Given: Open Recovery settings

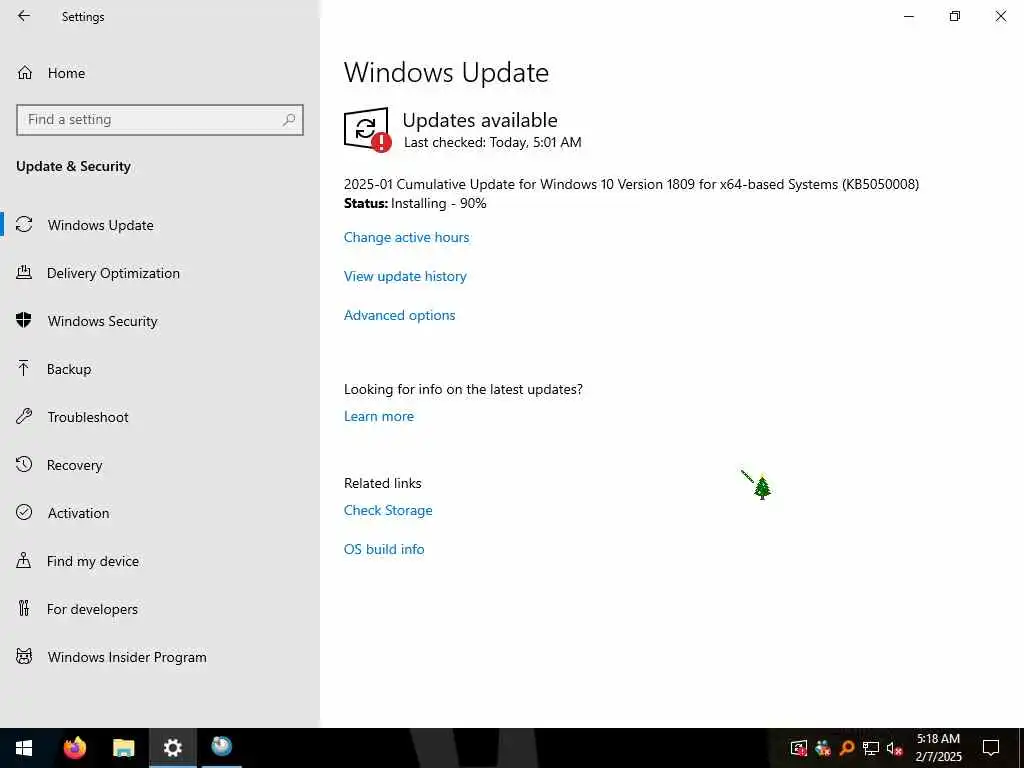Looking at the screenshot, I should point(160,465).
